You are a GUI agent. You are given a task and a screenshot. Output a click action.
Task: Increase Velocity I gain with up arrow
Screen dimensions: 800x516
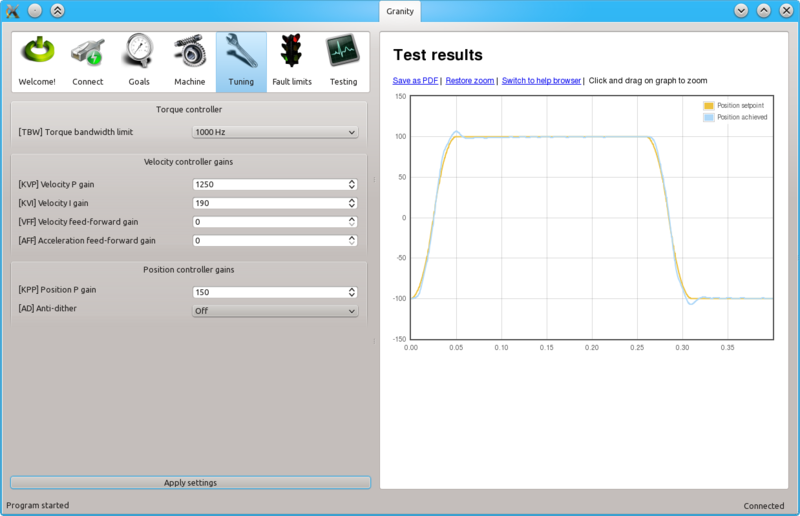coord(352,201)
